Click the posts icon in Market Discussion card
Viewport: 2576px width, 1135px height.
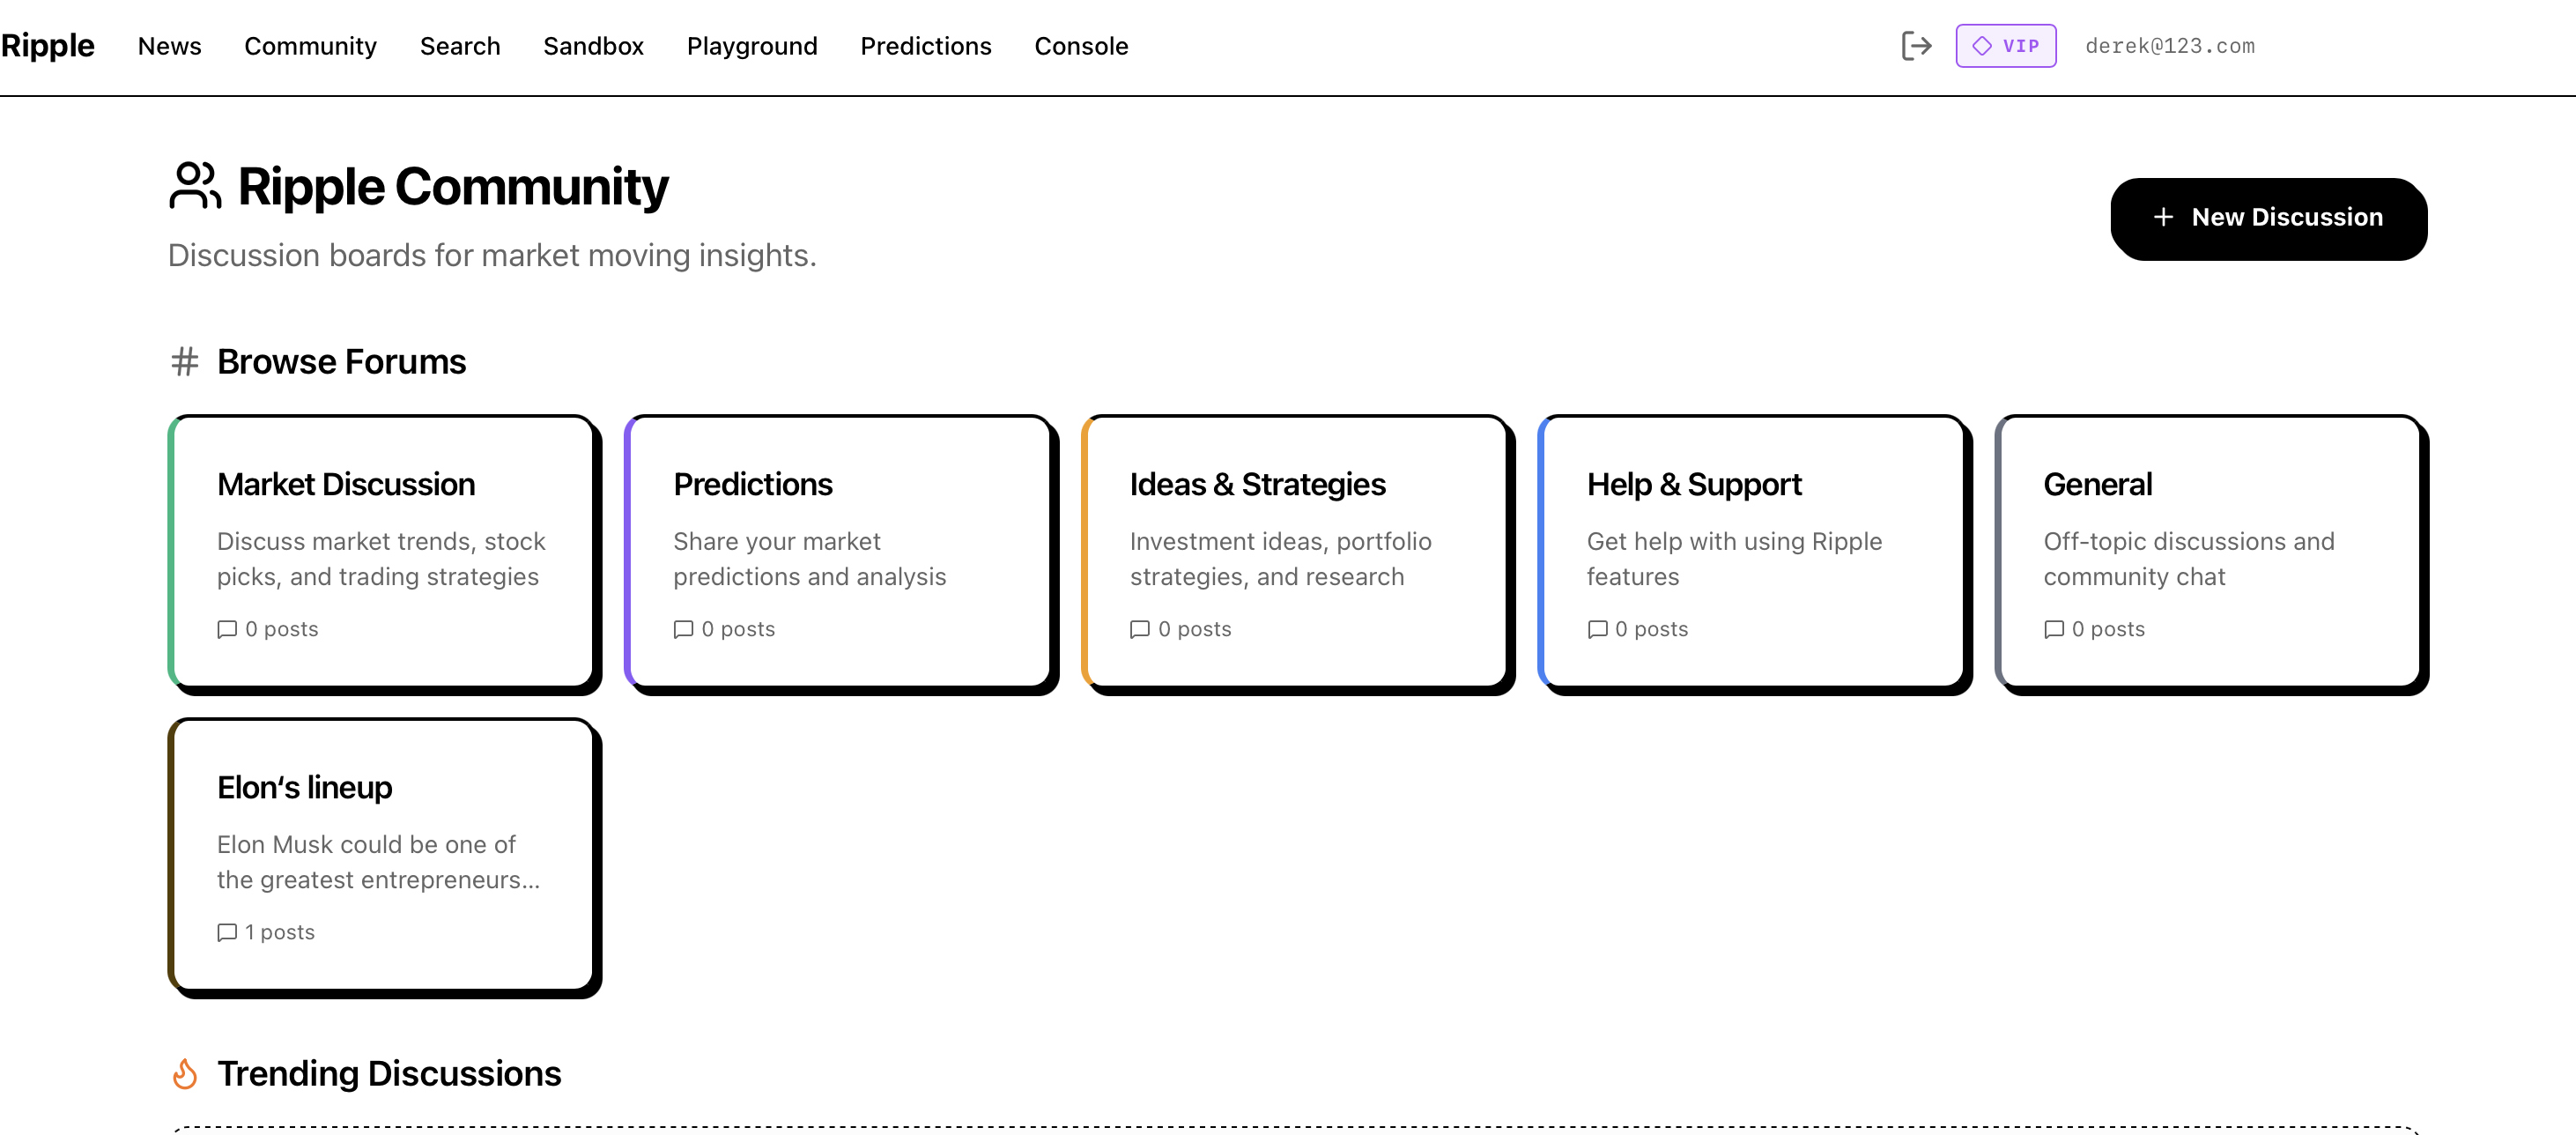pos(227,629)
